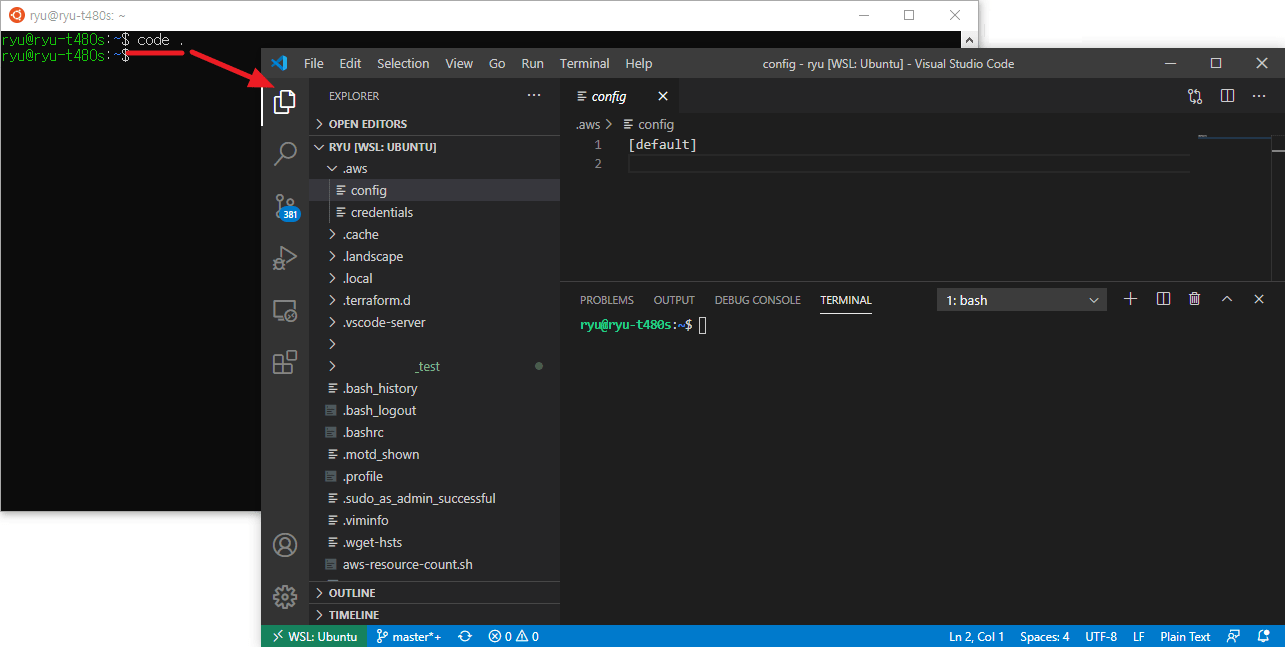Change language mode via Plain Text
The image size is (1285, 647).
[x=1185, y=636]
